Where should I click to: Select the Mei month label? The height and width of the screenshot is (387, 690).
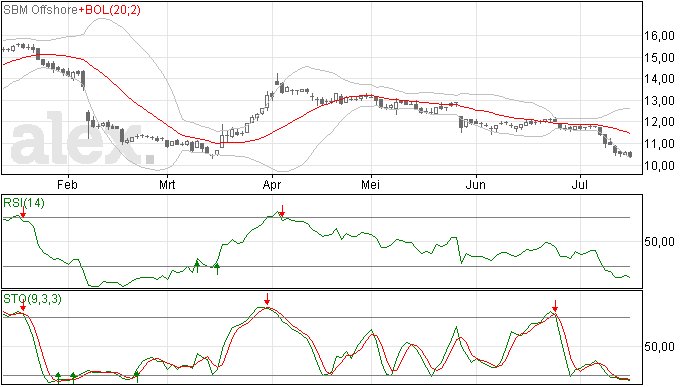(x=371, y=184)
